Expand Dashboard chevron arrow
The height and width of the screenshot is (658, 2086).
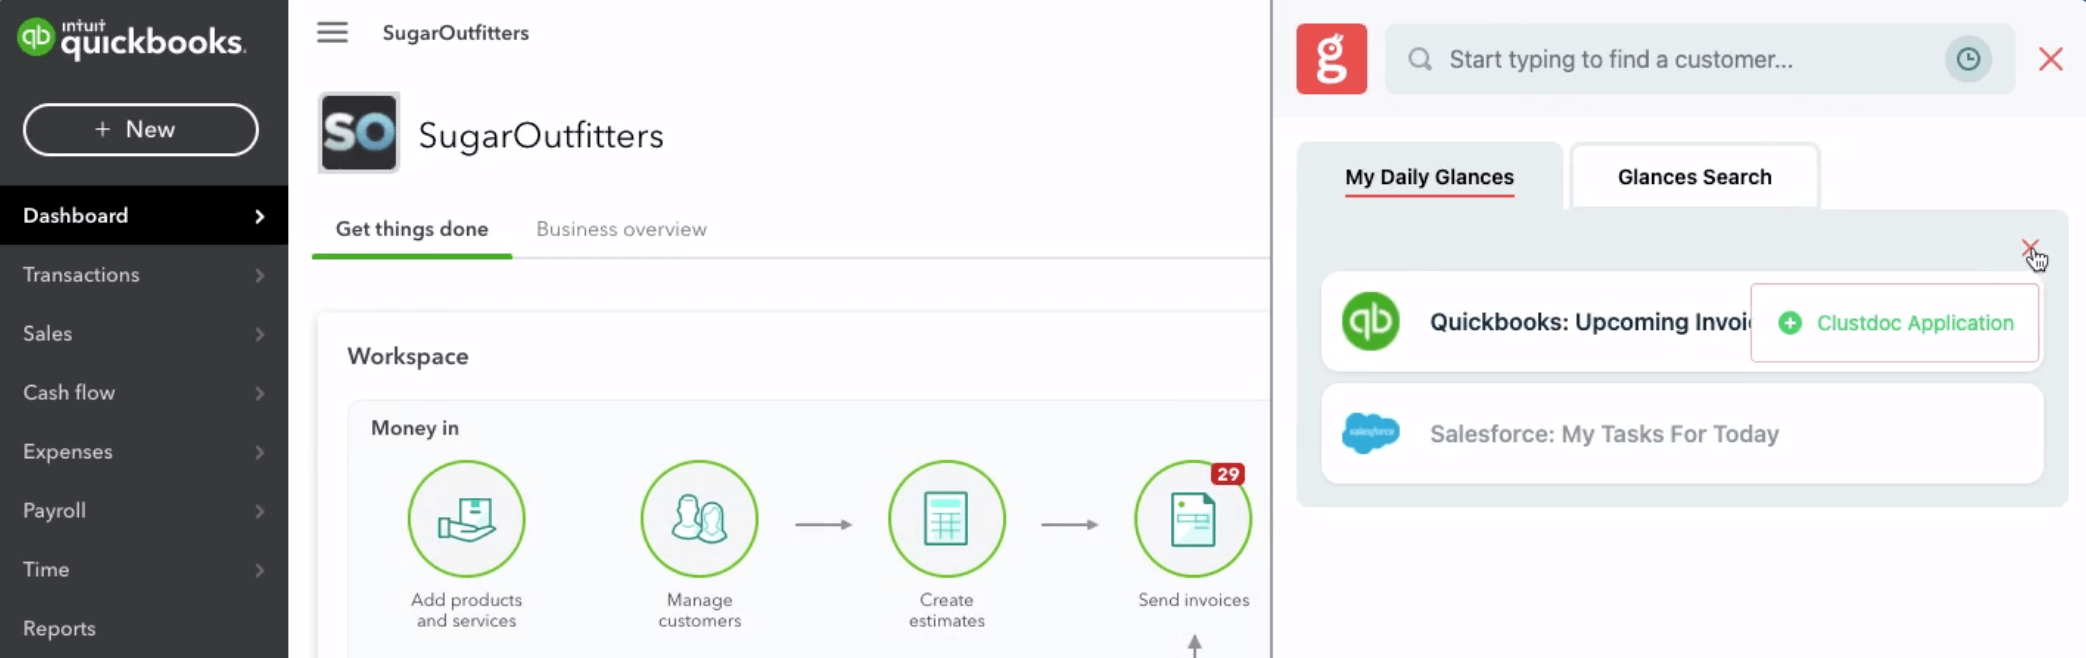[x=260, y=216]
